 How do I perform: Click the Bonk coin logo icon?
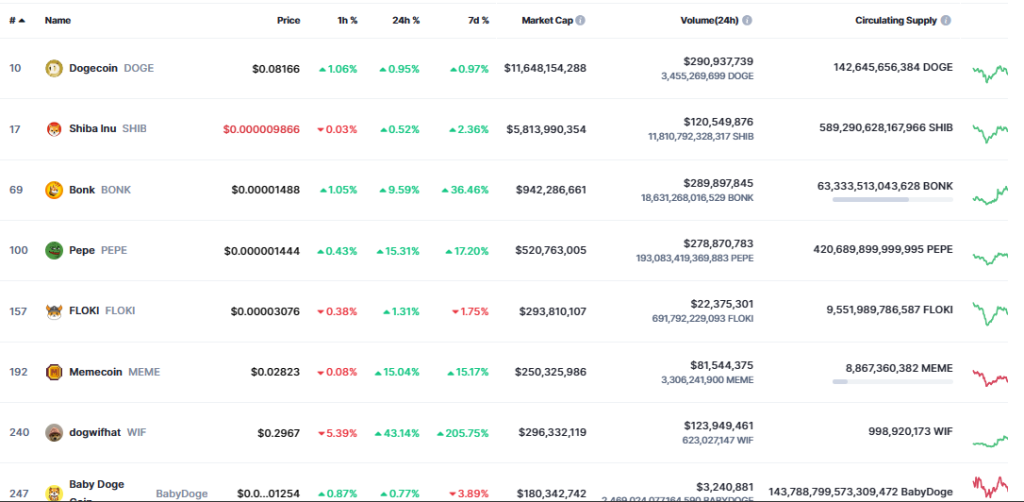coord(54,190)
